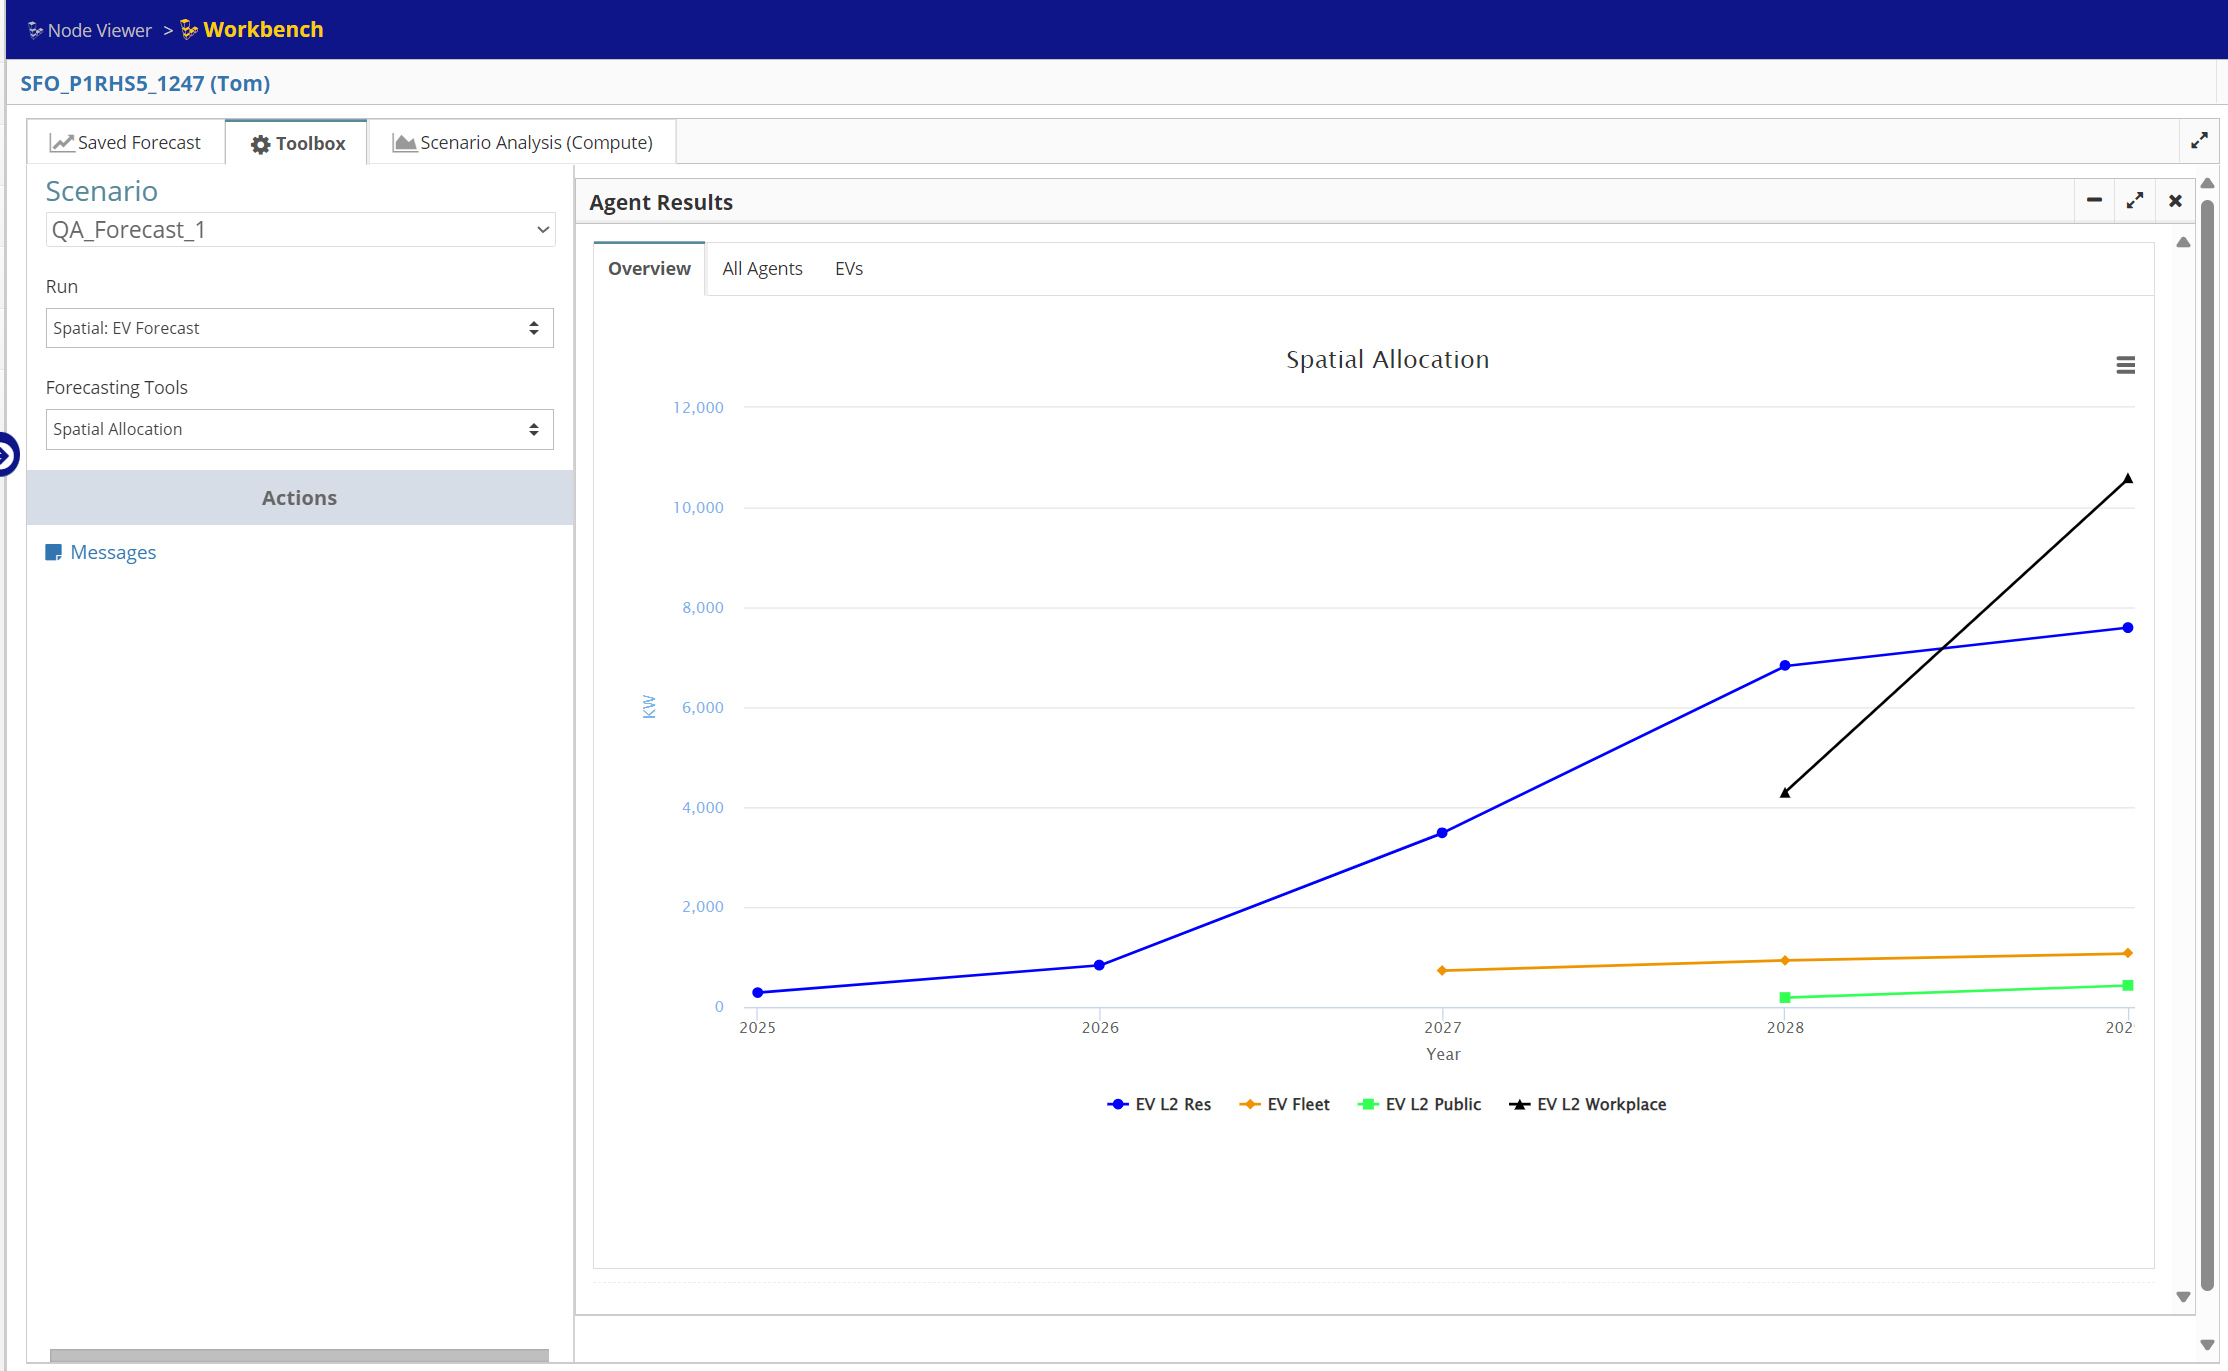
Task: Open the QA_Forecast_1 scenario dropdown
Action: pyautogui.click(x=300, y=230)
